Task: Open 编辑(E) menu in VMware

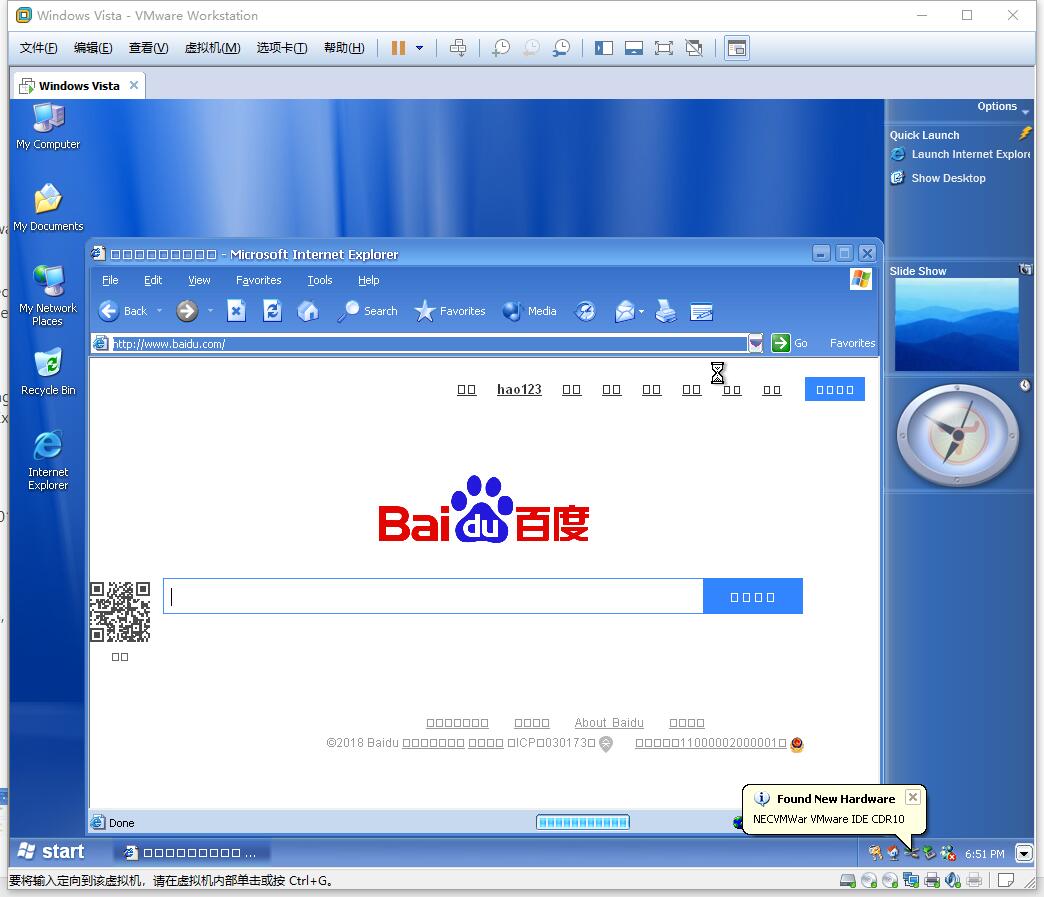Action: click(93, 48)
